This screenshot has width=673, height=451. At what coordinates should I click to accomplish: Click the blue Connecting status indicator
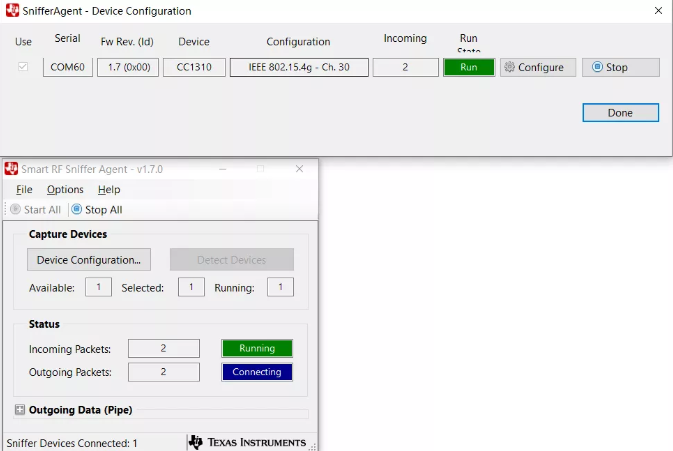click(257, 372)
